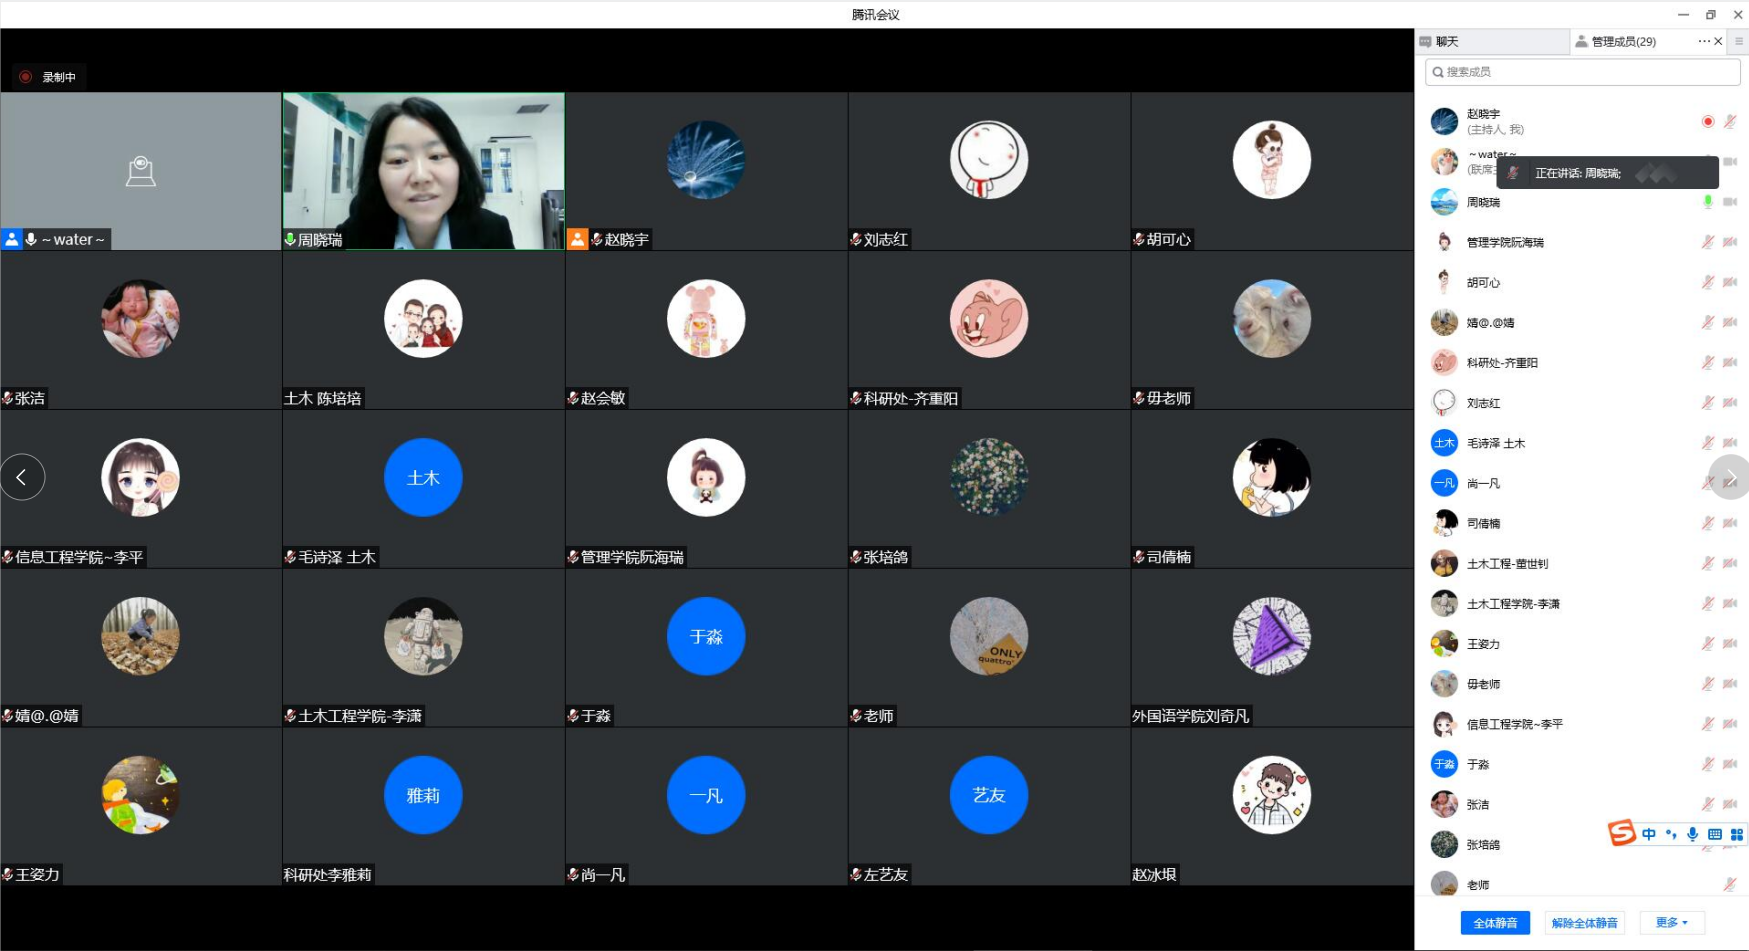The image size is (1749, 951).
Task: Select 张洁 row in member list
Action: [1582, 804]
